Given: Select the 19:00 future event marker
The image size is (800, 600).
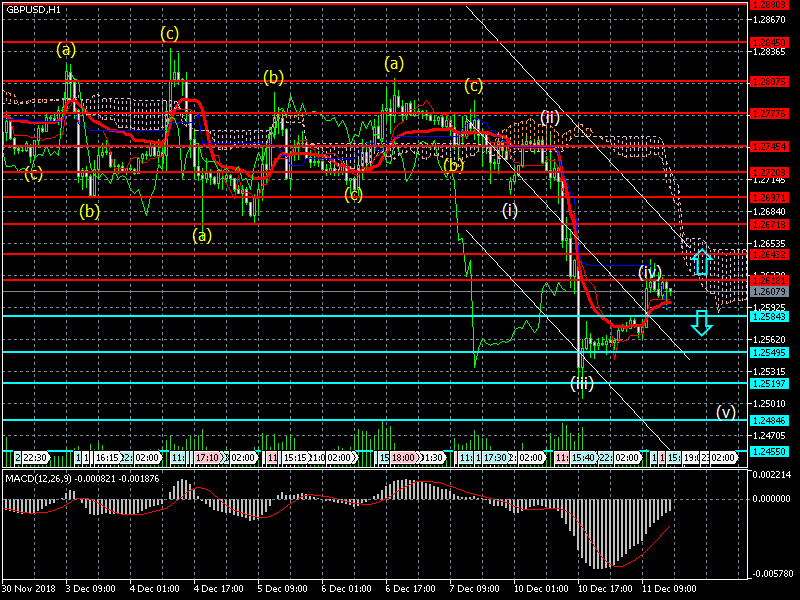Looking at the screenshot, I should (691, 458).
